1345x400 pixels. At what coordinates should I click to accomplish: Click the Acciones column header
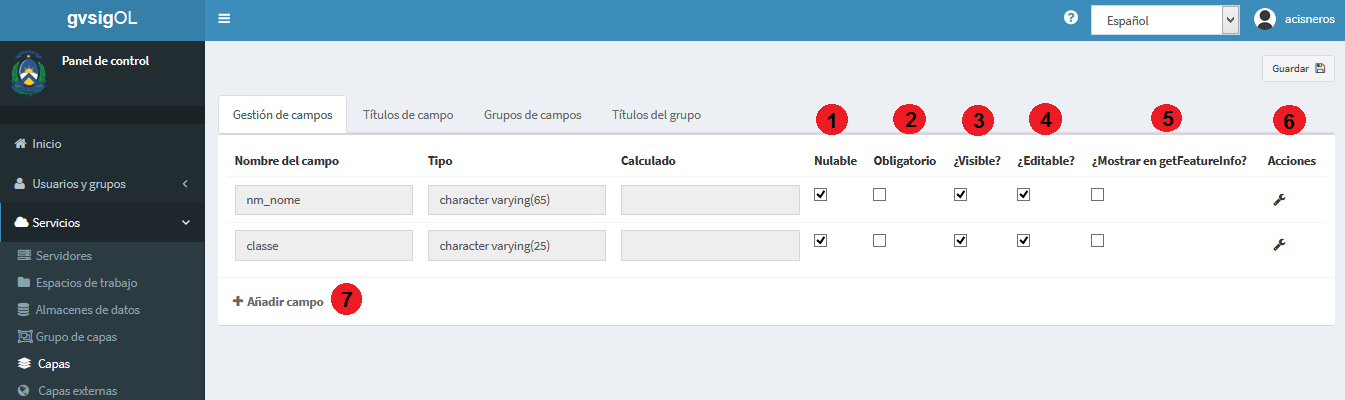[1292, 160]
